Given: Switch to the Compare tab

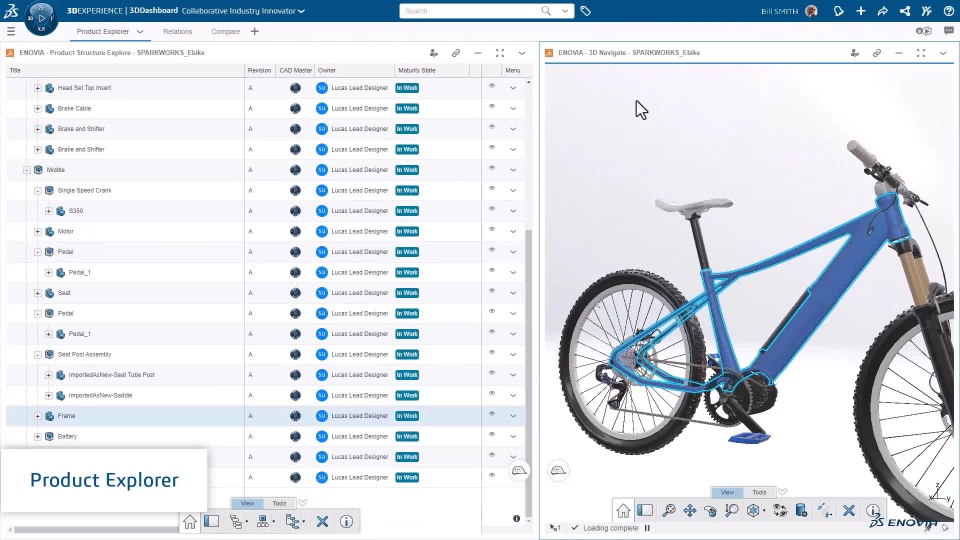Looking at the screenshot, I should click(x=225, y=31).
